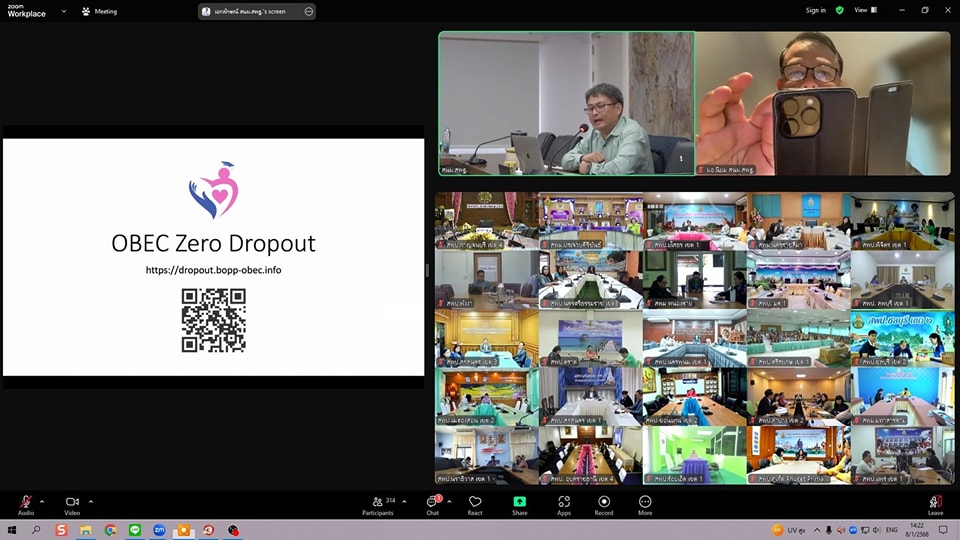Viewport: 960px width, 540px height.
Task: Open the Apps panel
Action: tap(564, 505)
